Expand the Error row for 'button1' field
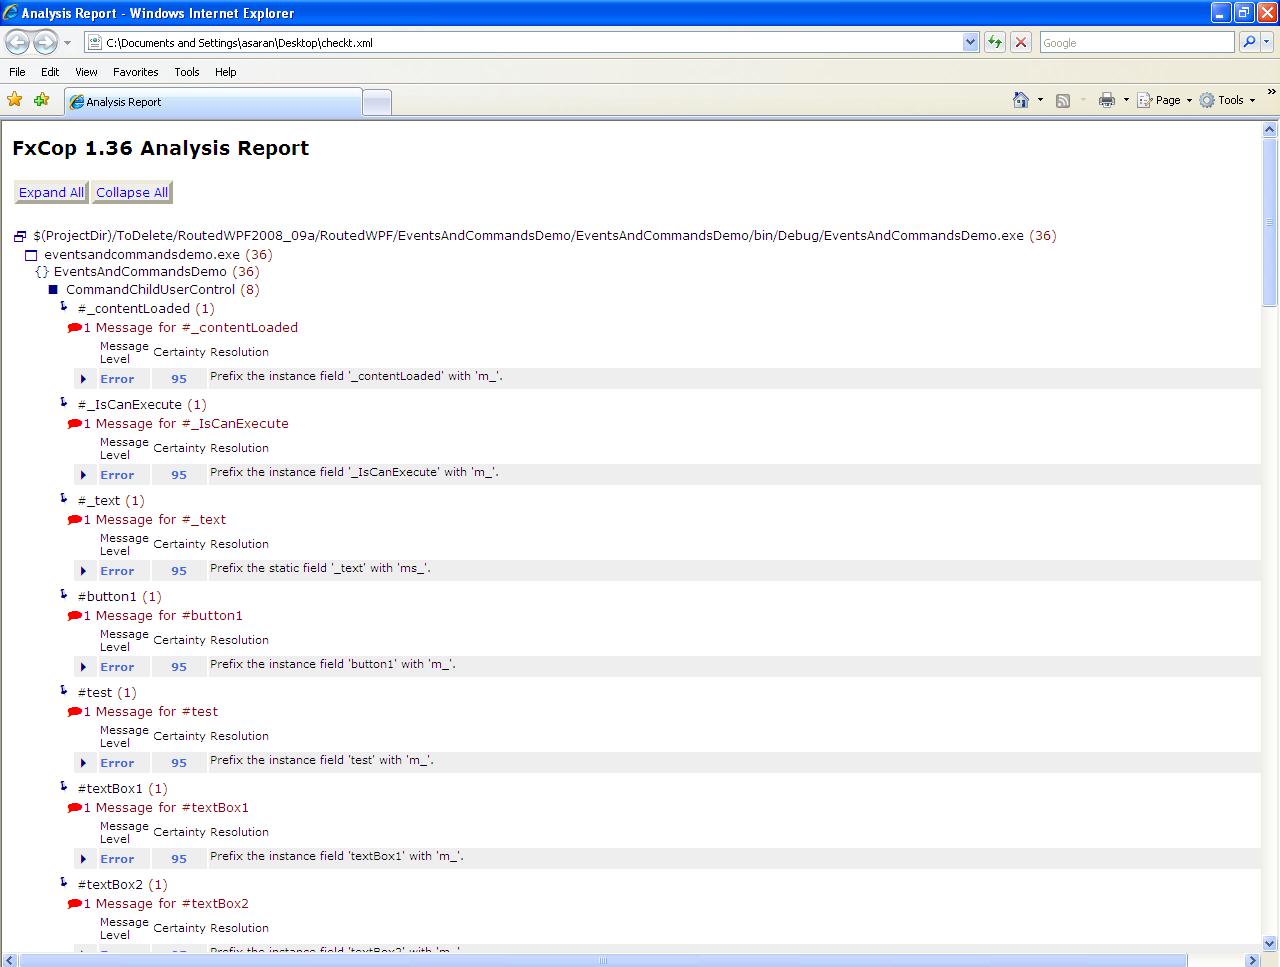 point(84,667)
